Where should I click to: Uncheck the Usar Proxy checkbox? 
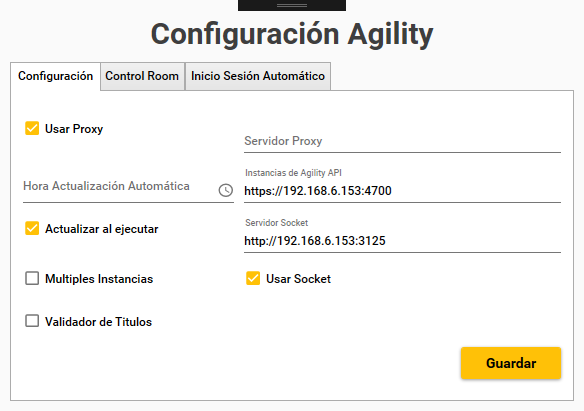click(x=32, y=128)
